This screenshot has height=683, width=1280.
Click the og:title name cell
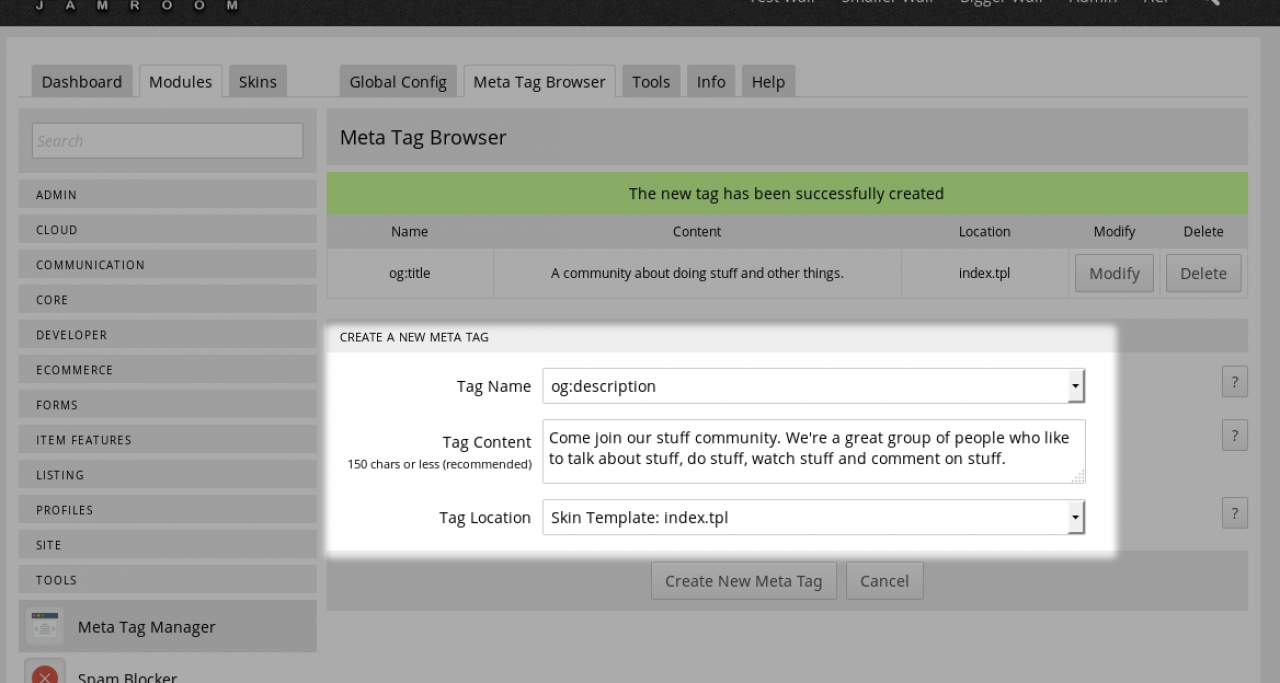[410, 273]
